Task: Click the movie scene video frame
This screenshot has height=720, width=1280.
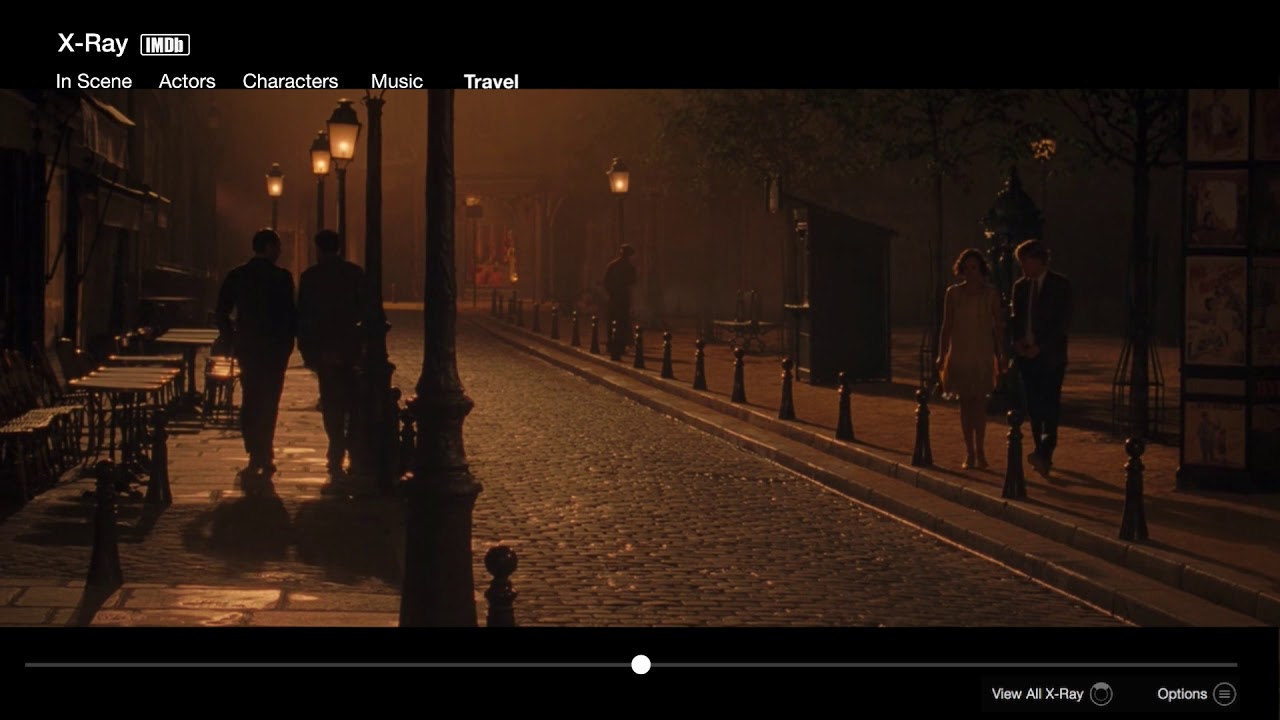Action: (x=640, y=358)
